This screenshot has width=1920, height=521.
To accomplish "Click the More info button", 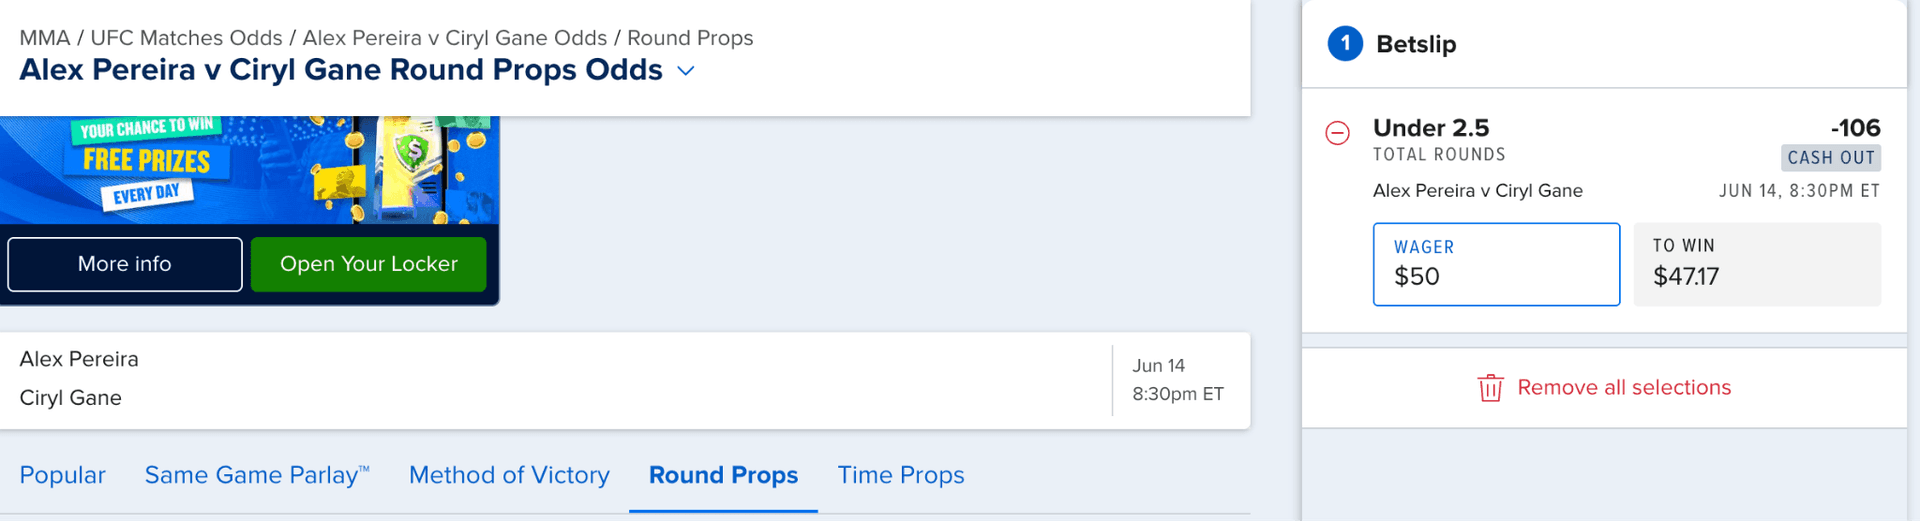I will click(125, 264).
